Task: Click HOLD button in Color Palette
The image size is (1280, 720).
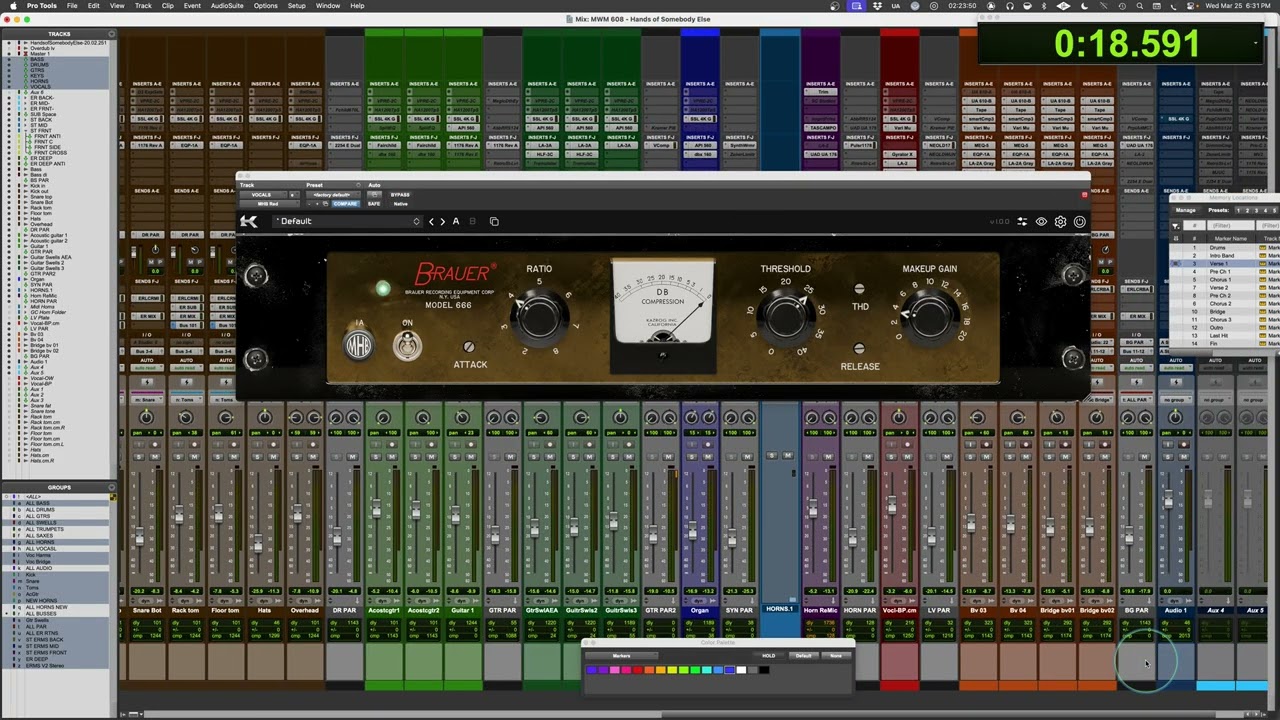Action: (x=768, y=656)
